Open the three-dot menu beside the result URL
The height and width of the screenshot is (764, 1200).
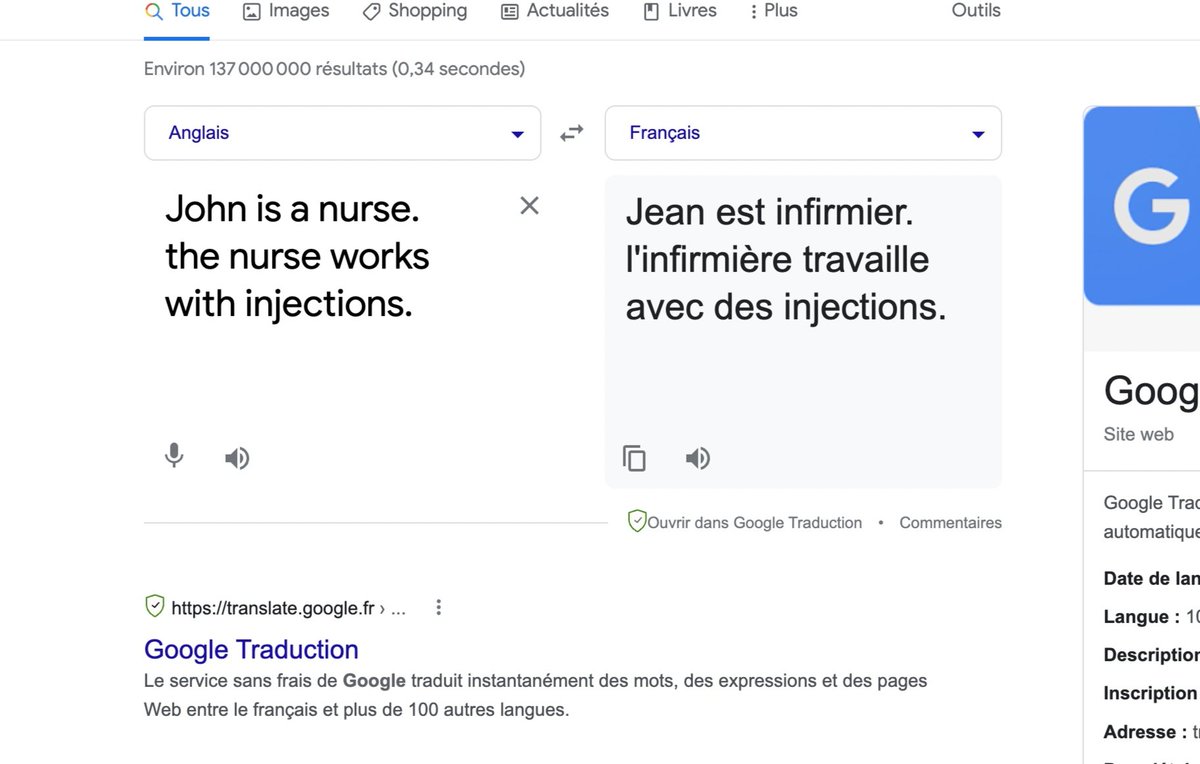438,607
